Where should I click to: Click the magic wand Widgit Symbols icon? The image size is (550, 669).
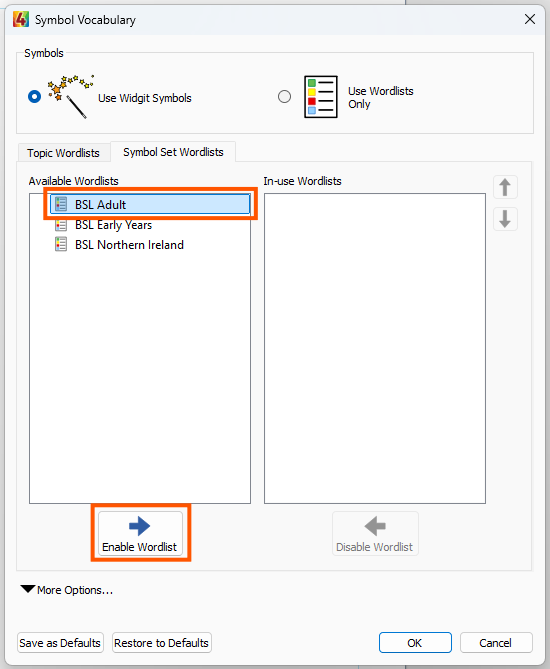click(71, 96)
